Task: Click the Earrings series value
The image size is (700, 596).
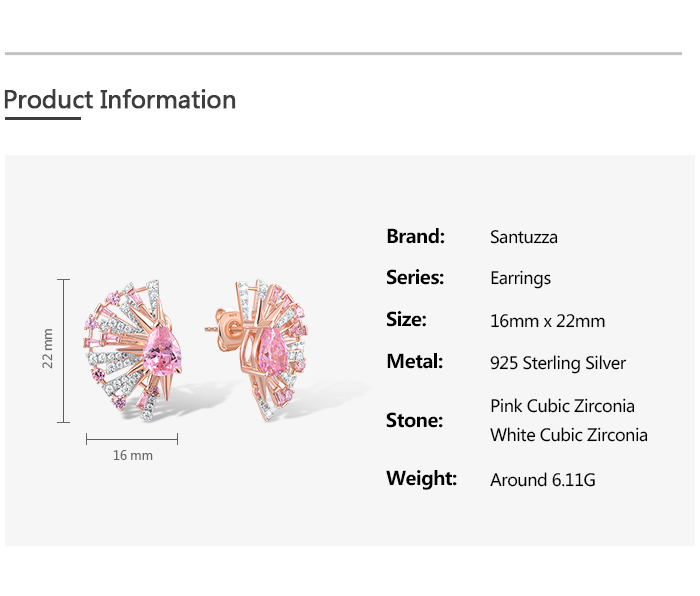Action: [x=520, y=279]
